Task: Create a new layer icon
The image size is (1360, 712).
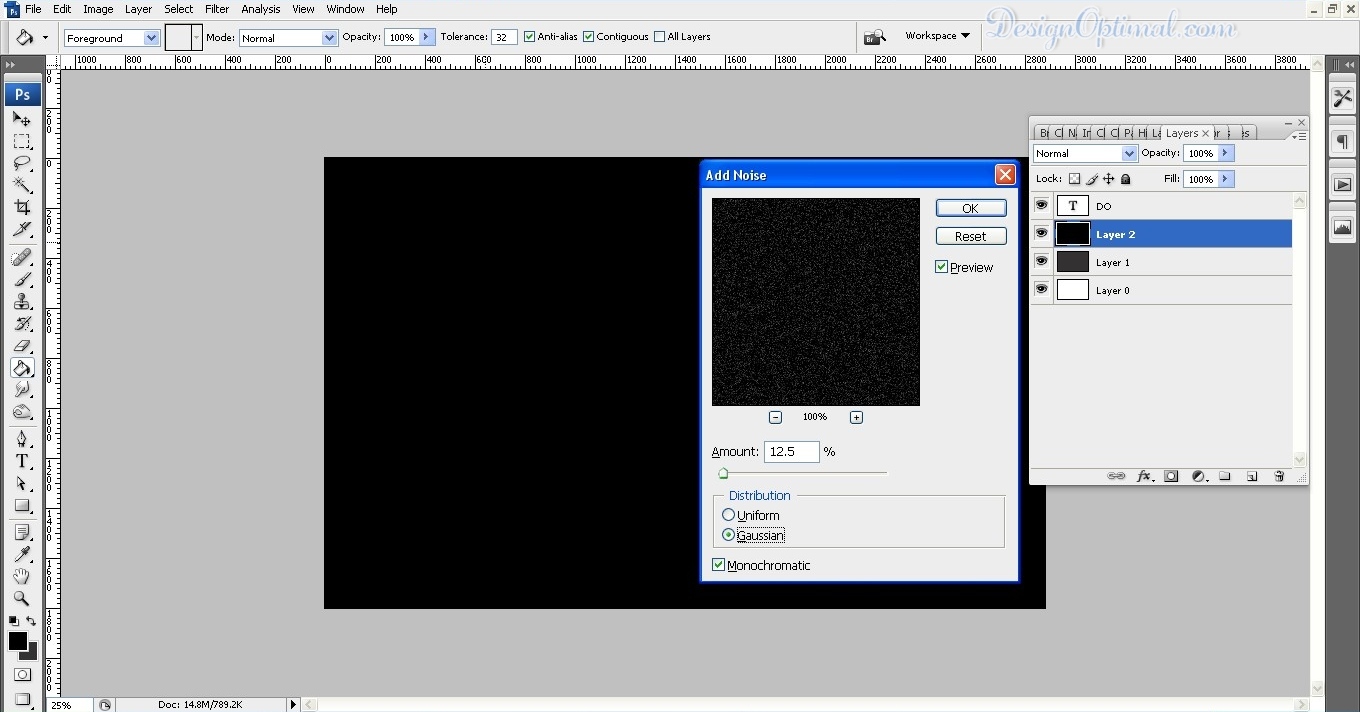Action: pyautogui.click(x=1252, y=477)
